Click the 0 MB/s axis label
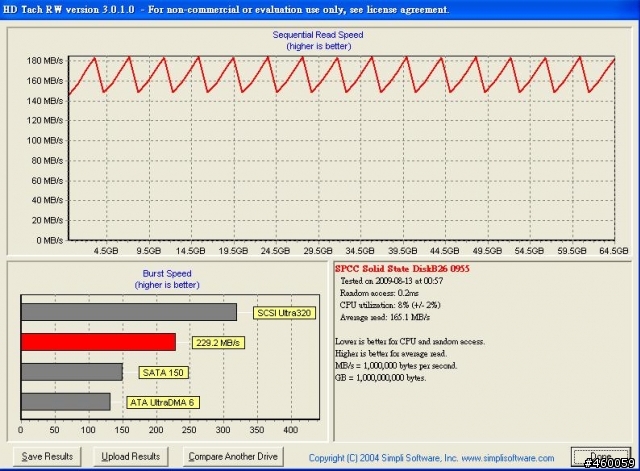Screen dimensions: 640x471 (50, 240)
